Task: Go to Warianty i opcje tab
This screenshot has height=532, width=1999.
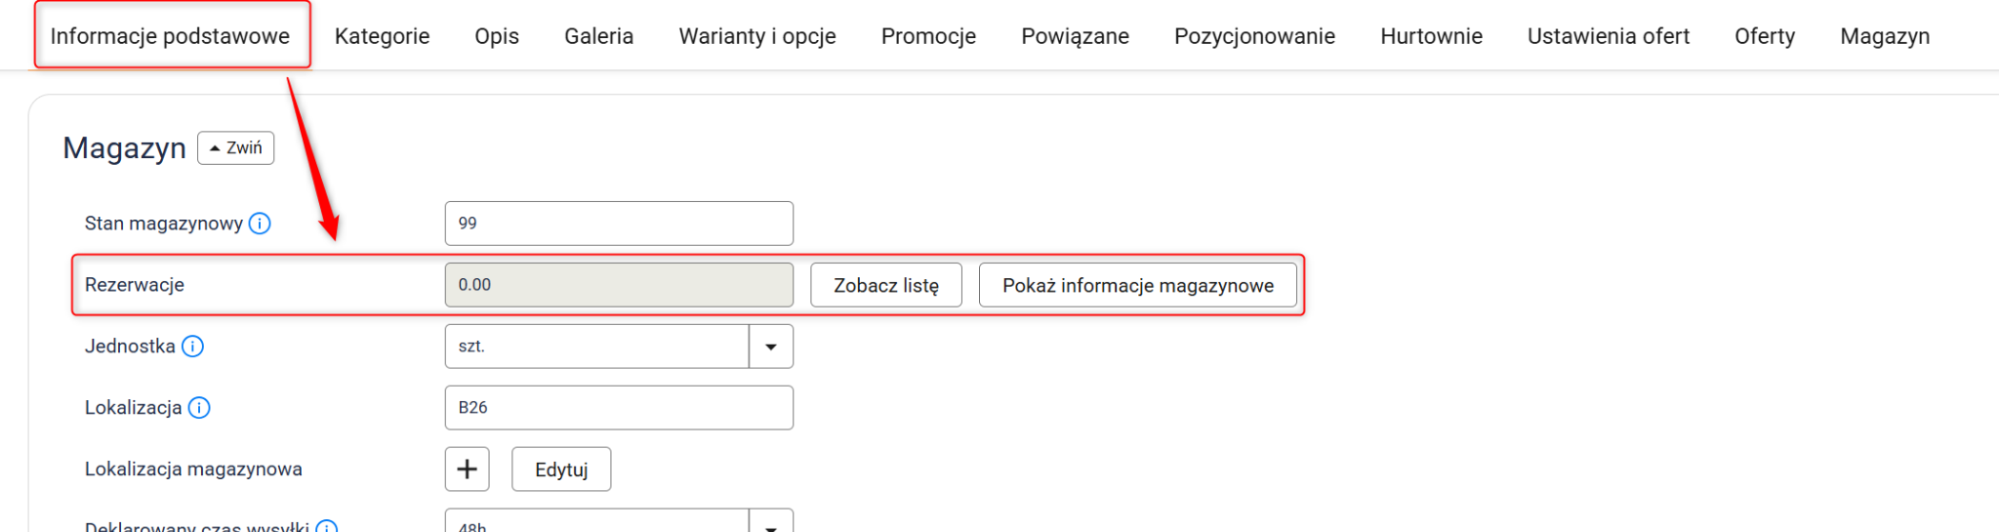Action: coord(757,36)
